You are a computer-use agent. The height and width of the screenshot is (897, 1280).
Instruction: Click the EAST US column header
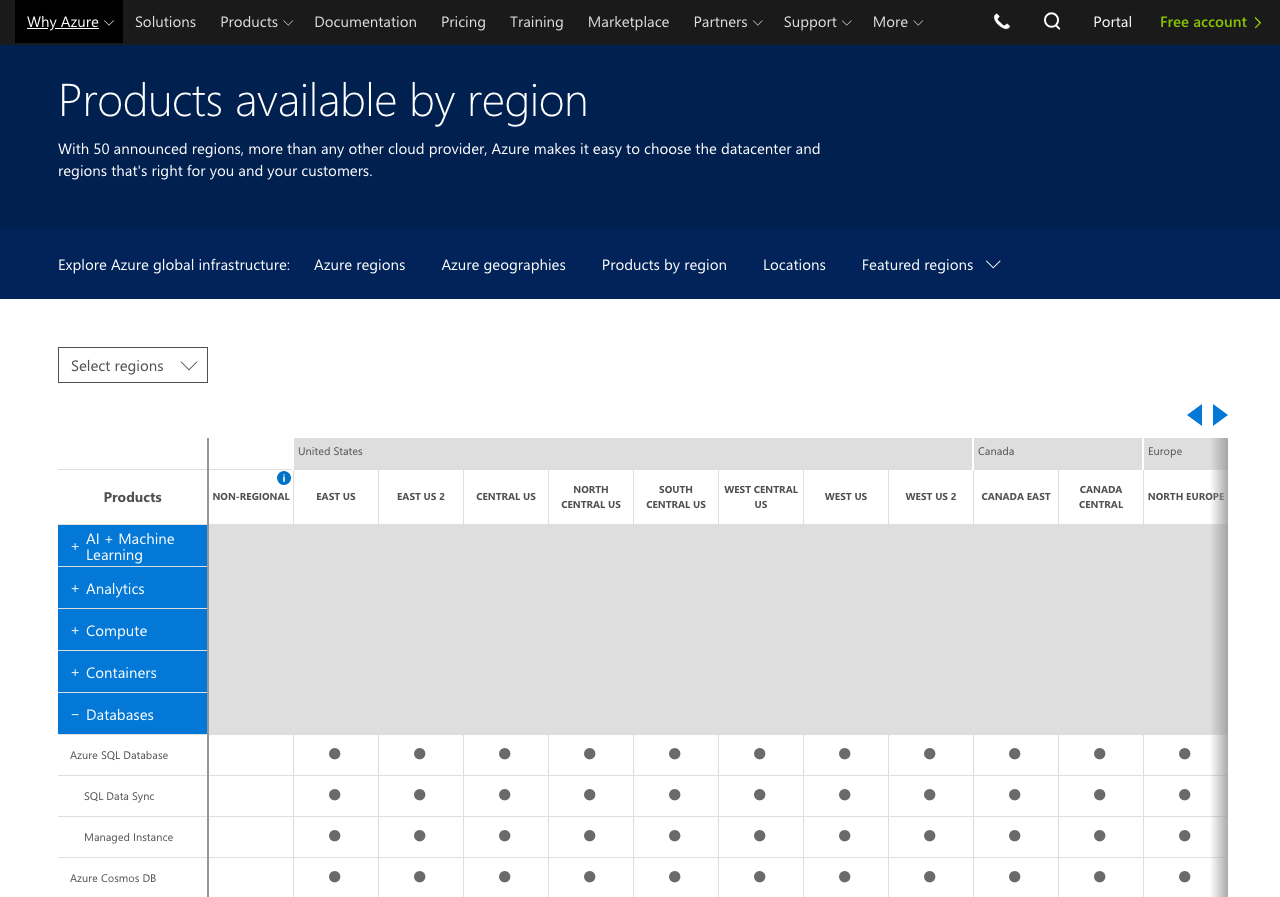(336, 497)
